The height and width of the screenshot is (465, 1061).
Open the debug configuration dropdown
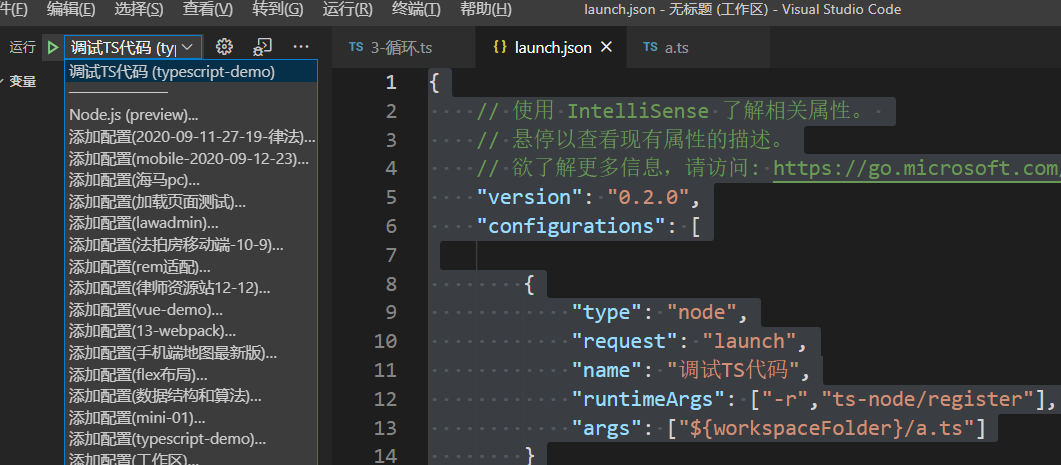pos(133,47)
